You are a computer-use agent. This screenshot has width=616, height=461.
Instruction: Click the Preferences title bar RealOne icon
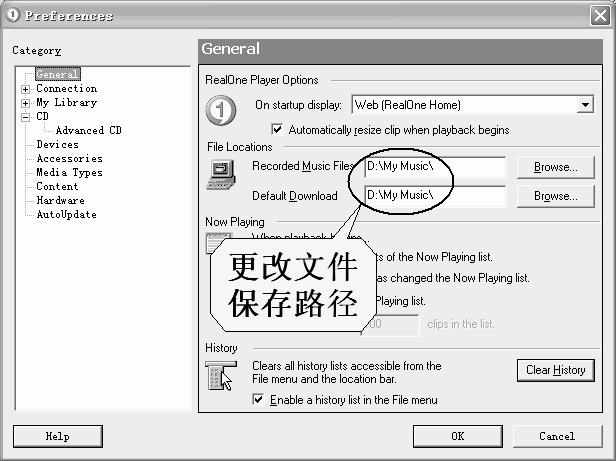[x=13, y=15]
